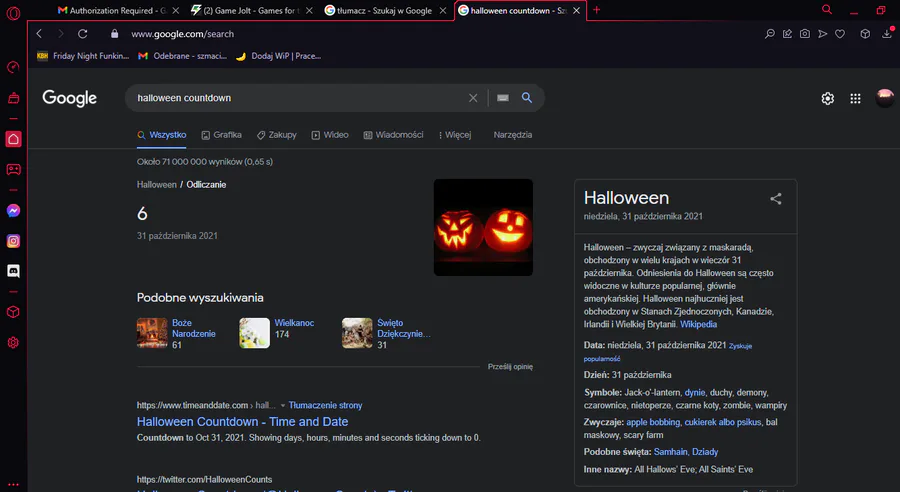Open the cube extensions sidebar icon

click(x=13, y=312)
